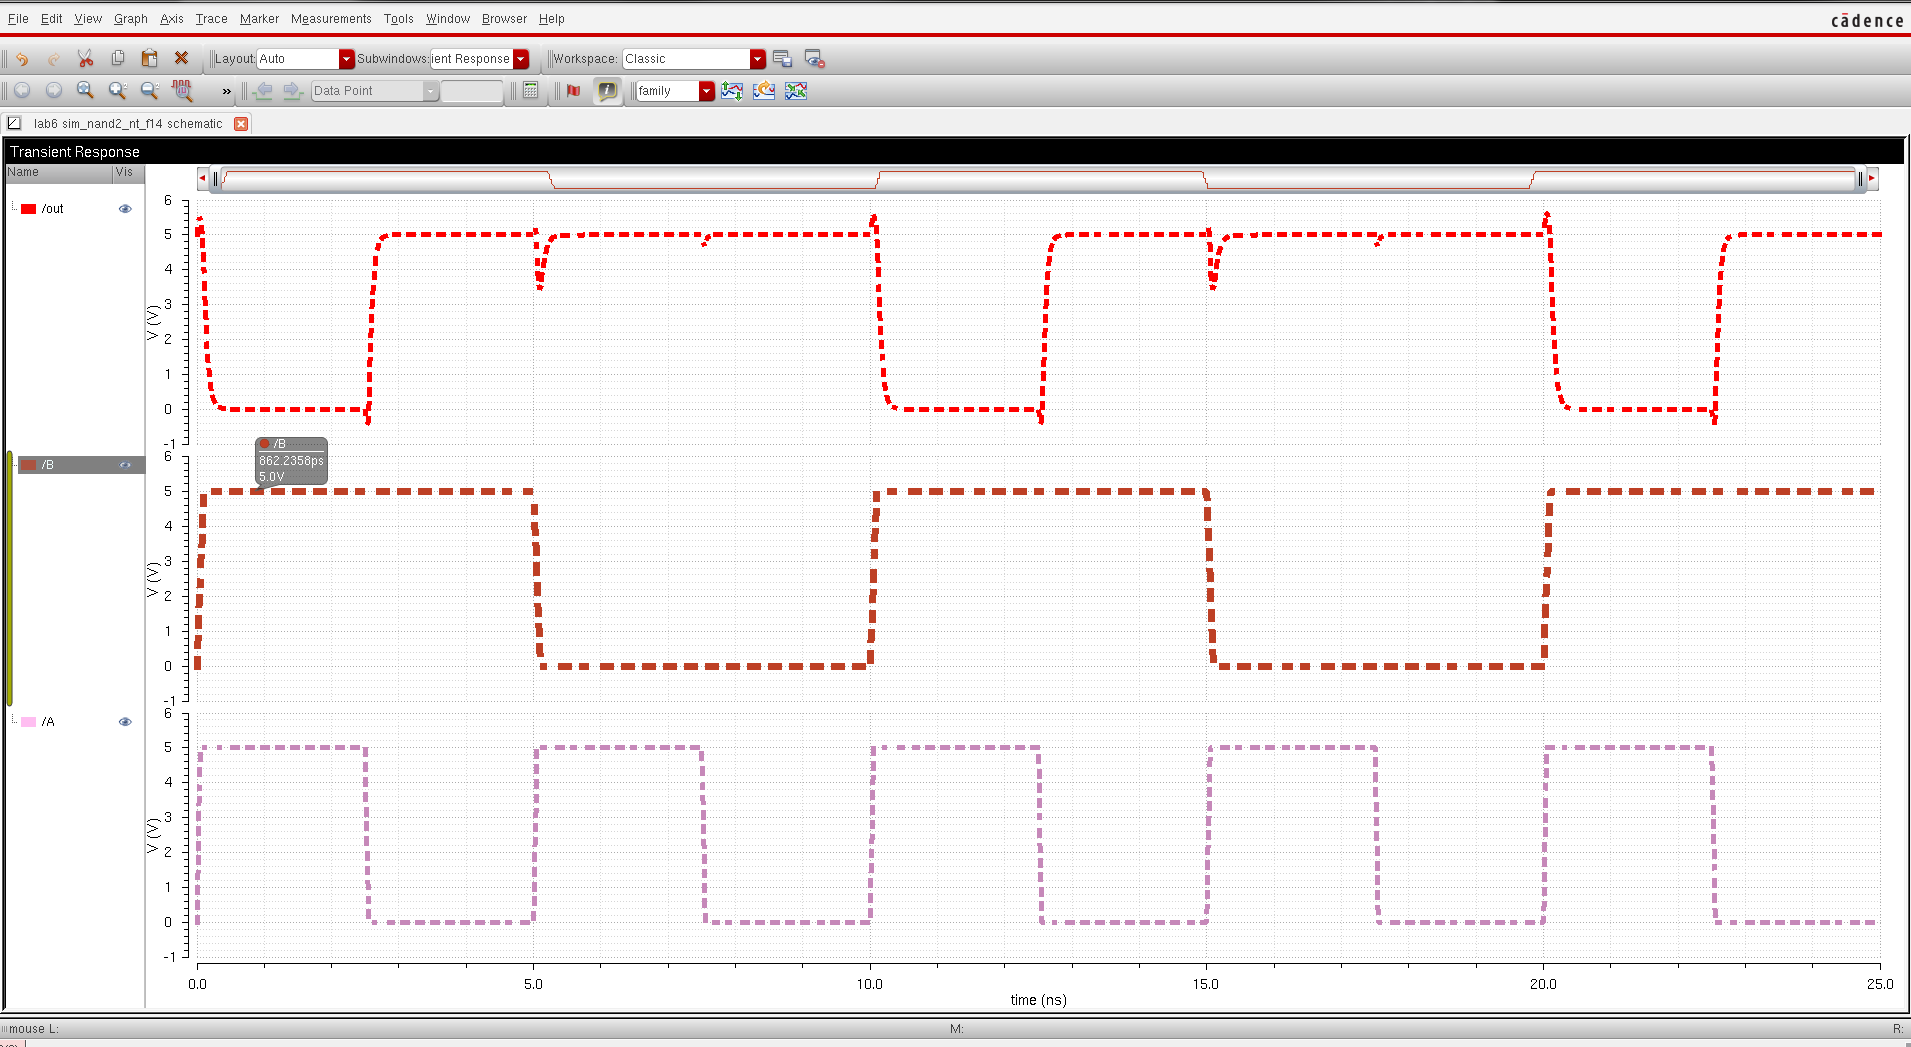
Task: Toggle the info tooltip balloon icon
Action: point(607,91)
